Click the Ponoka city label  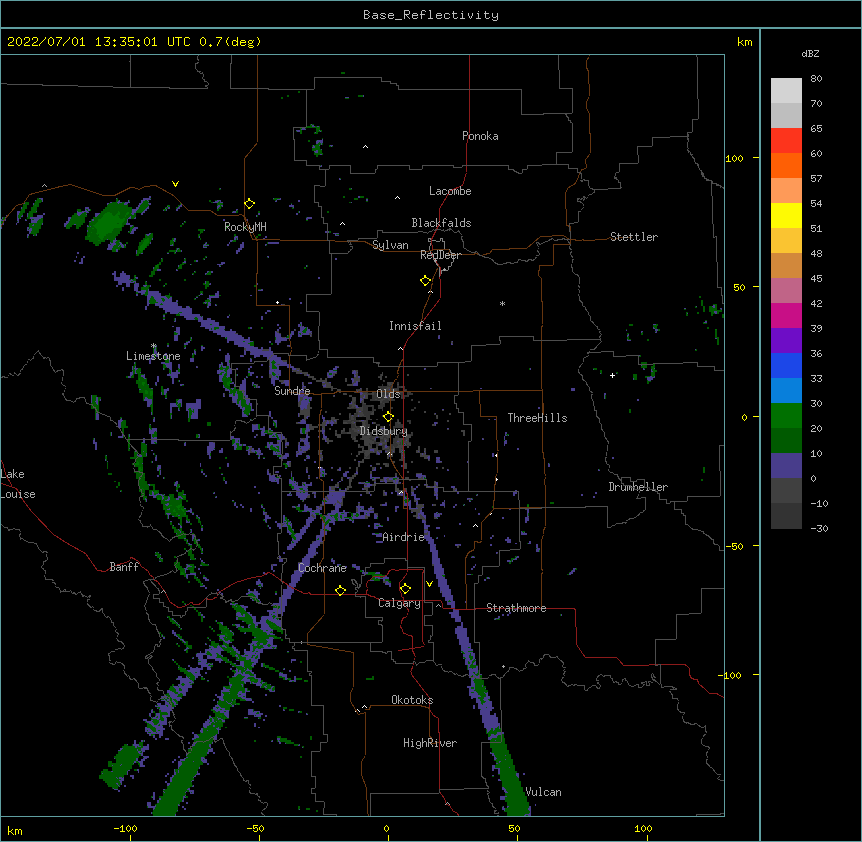point(480,136)
